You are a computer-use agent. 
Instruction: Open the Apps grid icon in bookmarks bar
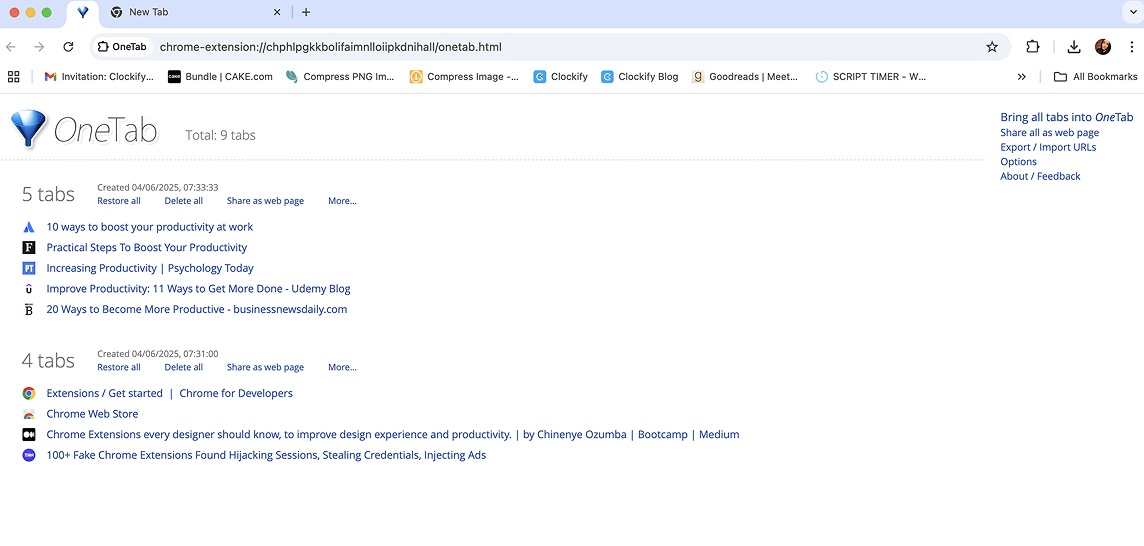[13, 77]
